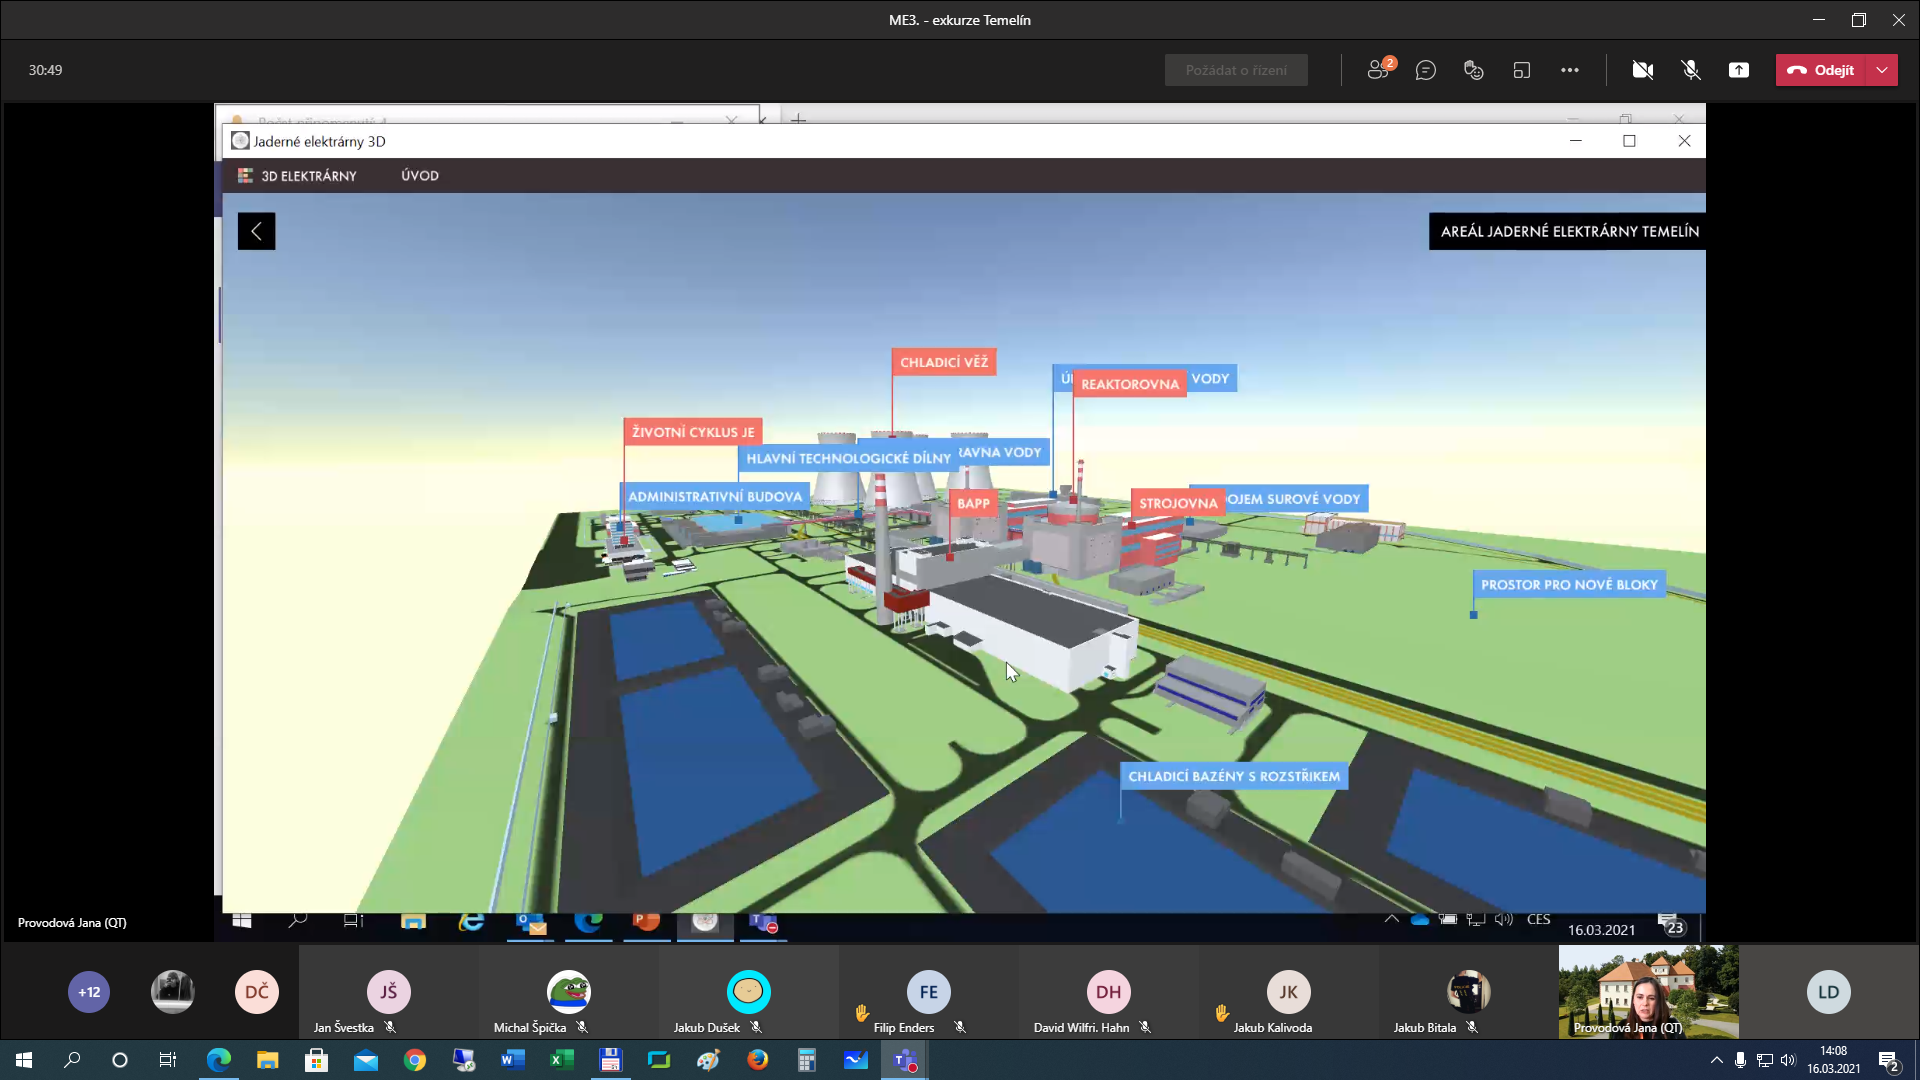This screenshot has width=1920, height=1080.
Task: Open Mail app from taskbar
Action: click(365, 1060)
